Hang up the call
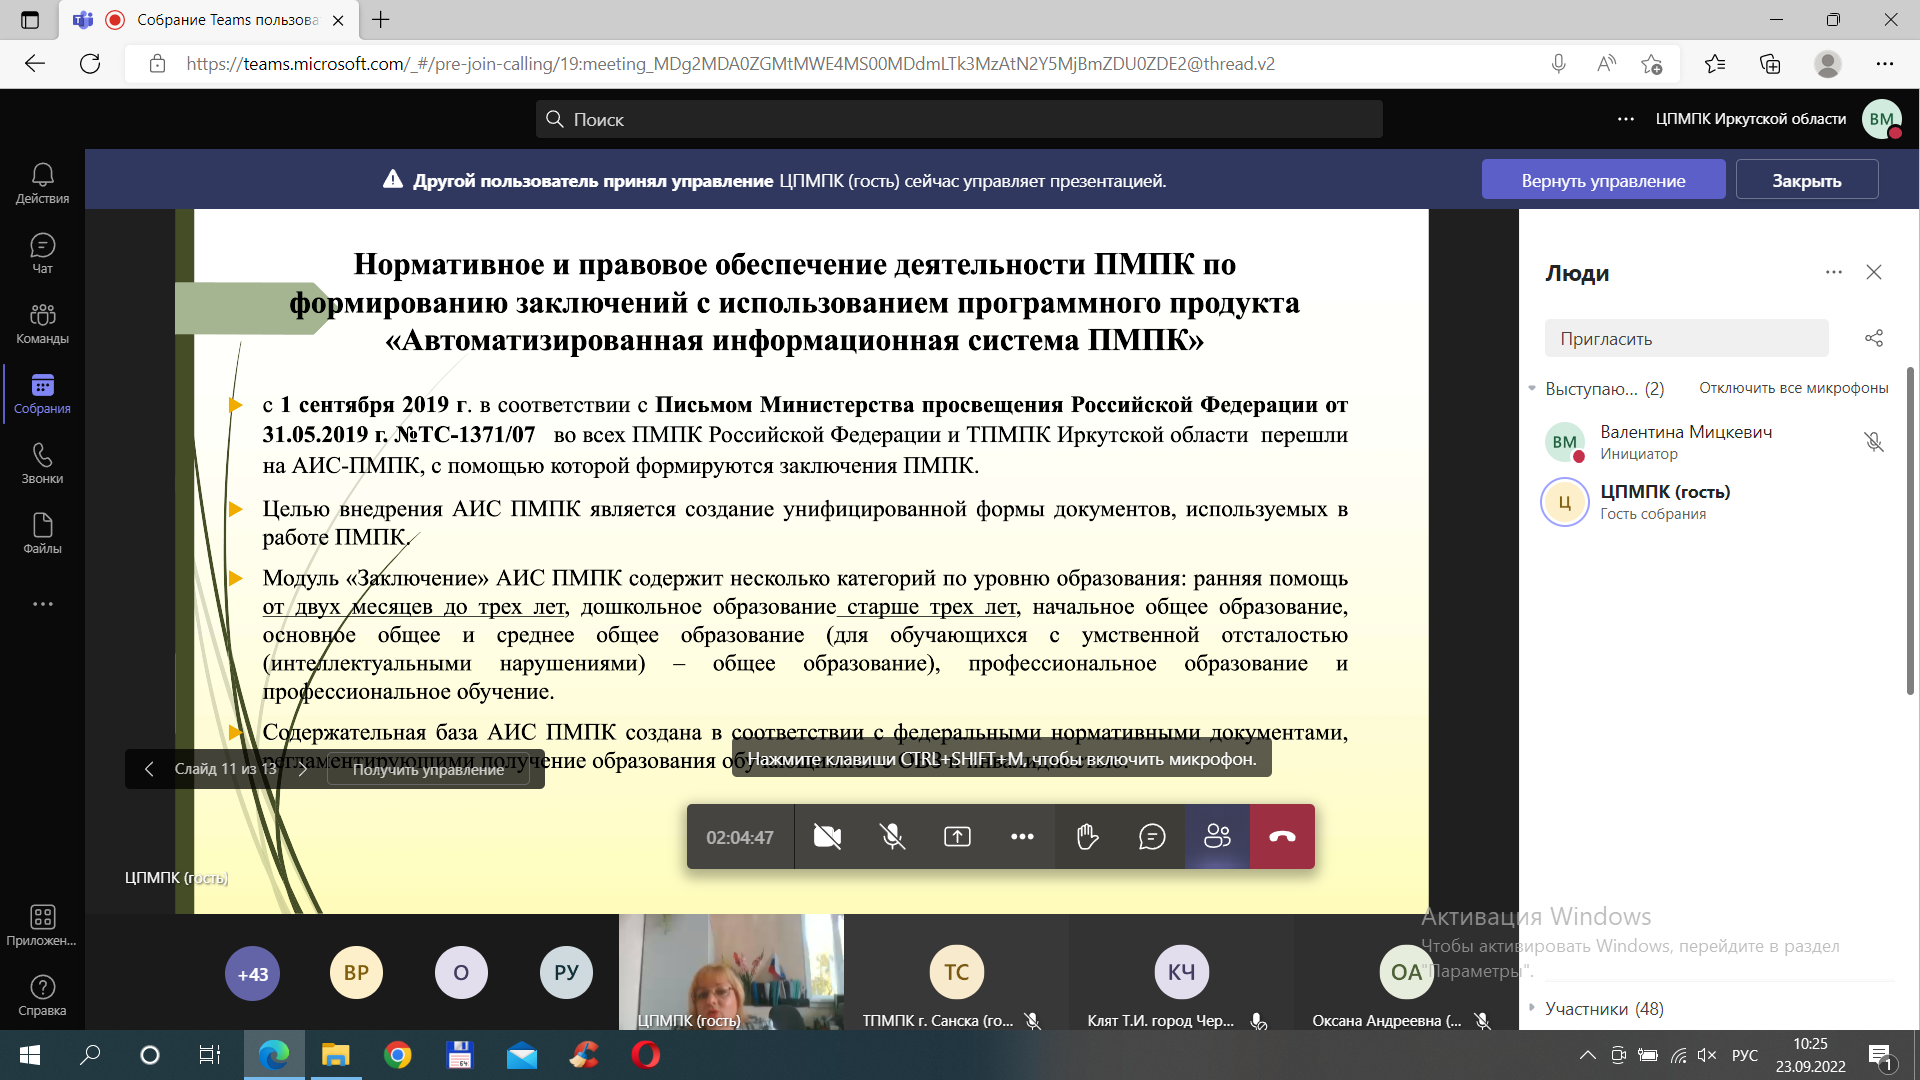The width and height of the screenshot is (1920, 1080). tap(1282, 837)
